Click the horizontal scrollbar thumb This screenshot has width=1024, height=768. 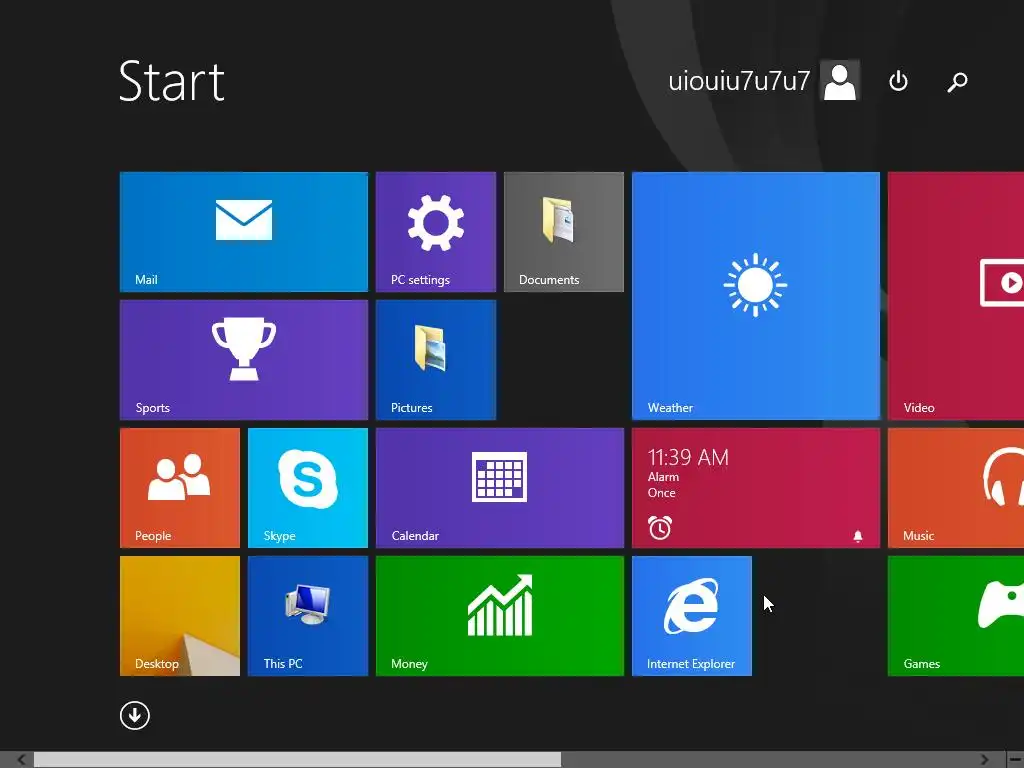(297, 760)
